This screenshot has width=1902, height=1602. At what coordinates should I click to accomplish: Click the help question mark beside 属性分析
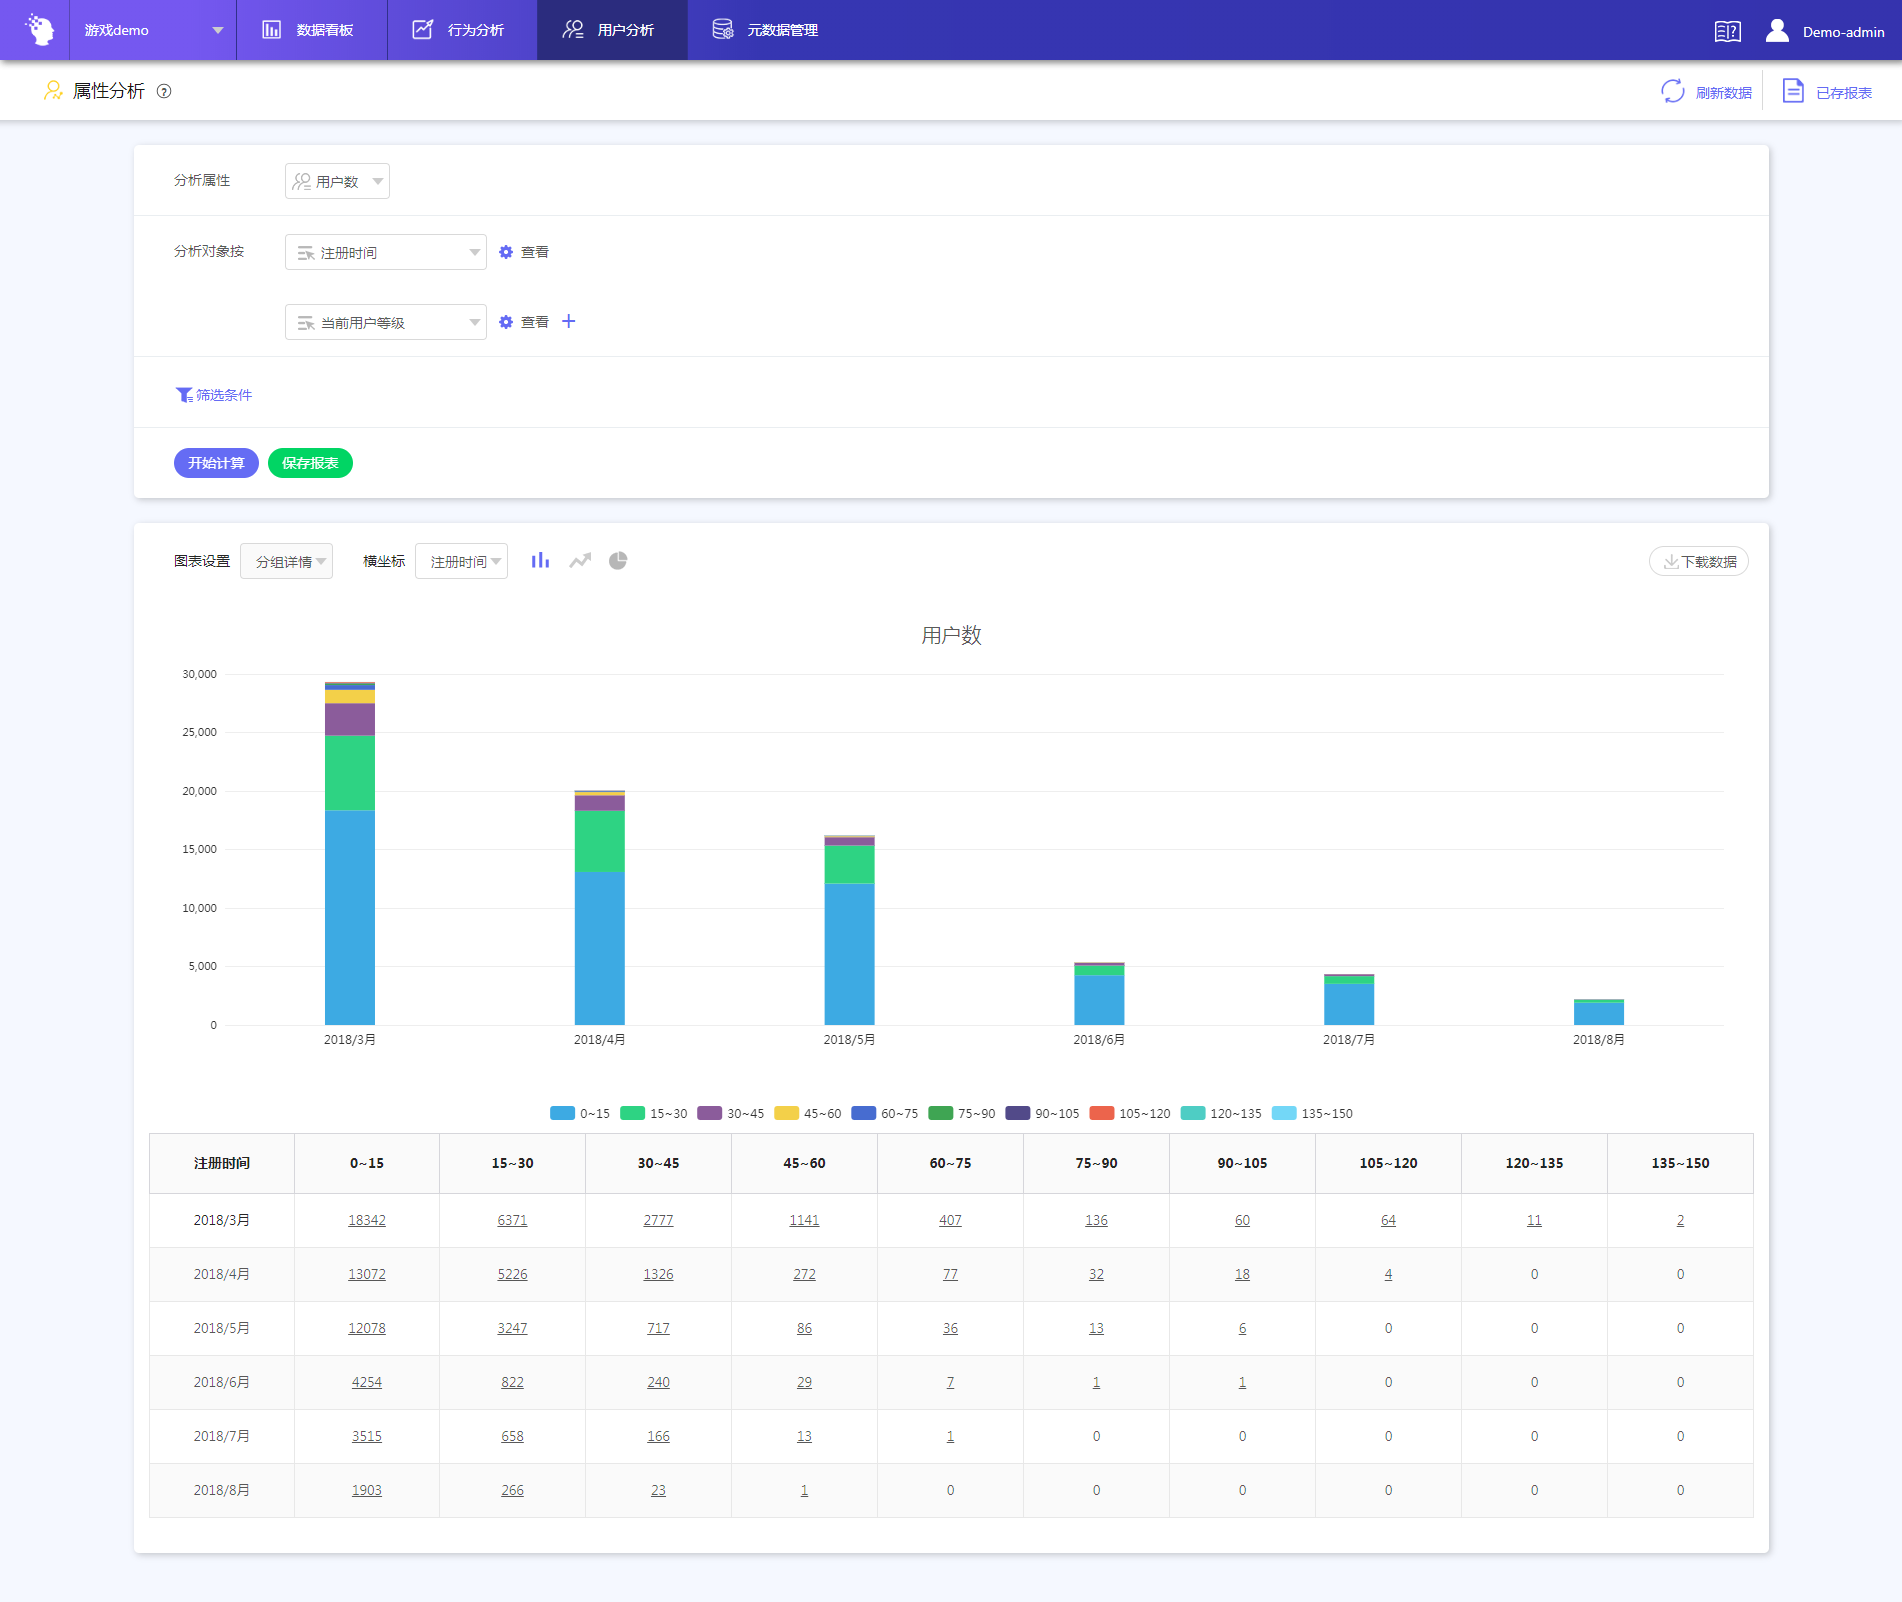pyautogui.click(x=165, y=92)
